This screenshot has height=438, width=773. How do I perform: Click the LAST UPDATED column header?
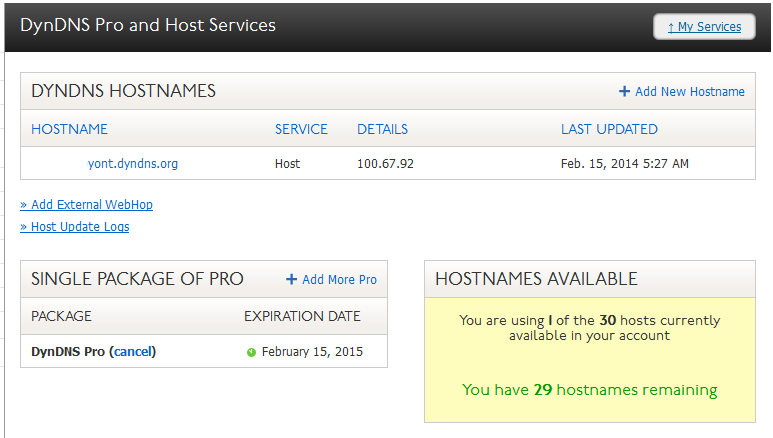pyautogui.click(x=609, y=129)
